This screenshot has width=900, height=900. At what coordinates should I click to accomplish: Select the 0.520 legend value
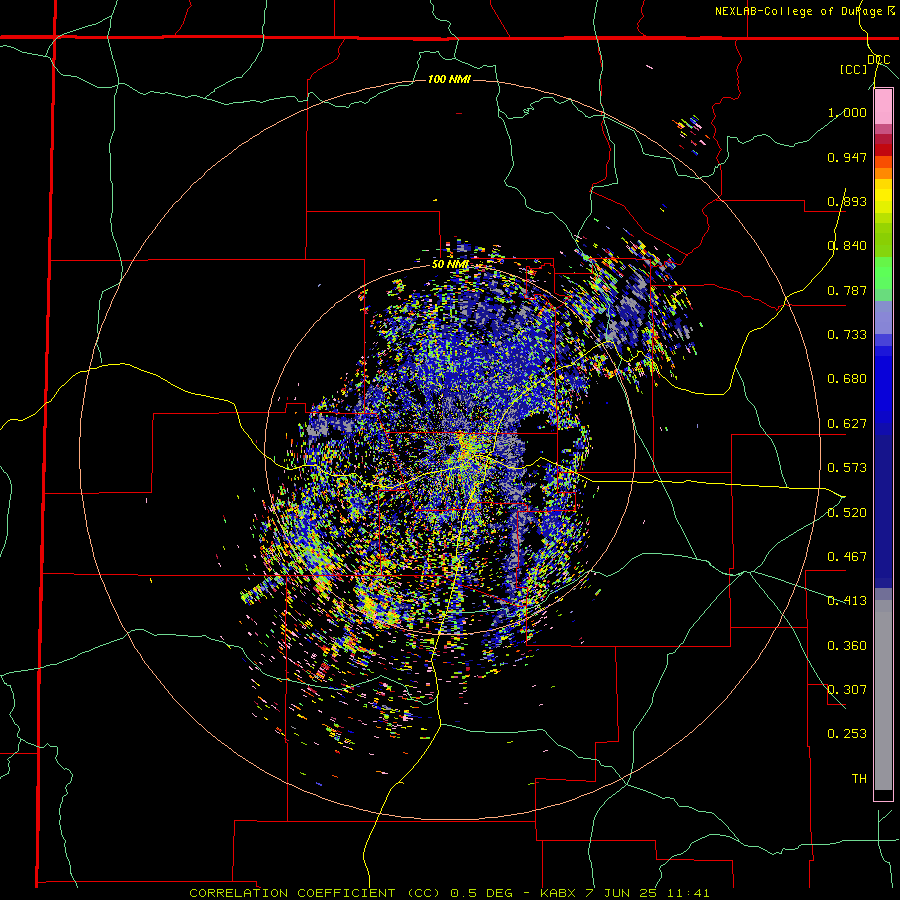coord(847,513)
